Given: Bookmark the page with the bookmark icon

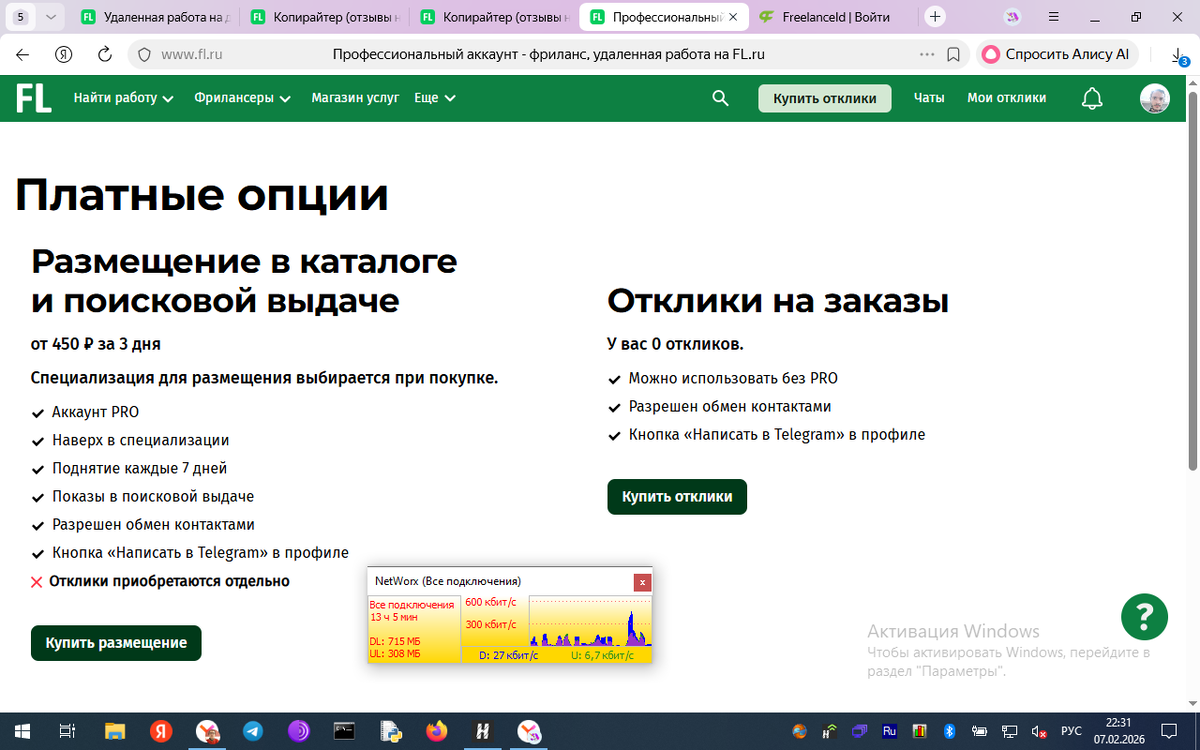Looking at the screenshot, I should [x=954, y=54].
